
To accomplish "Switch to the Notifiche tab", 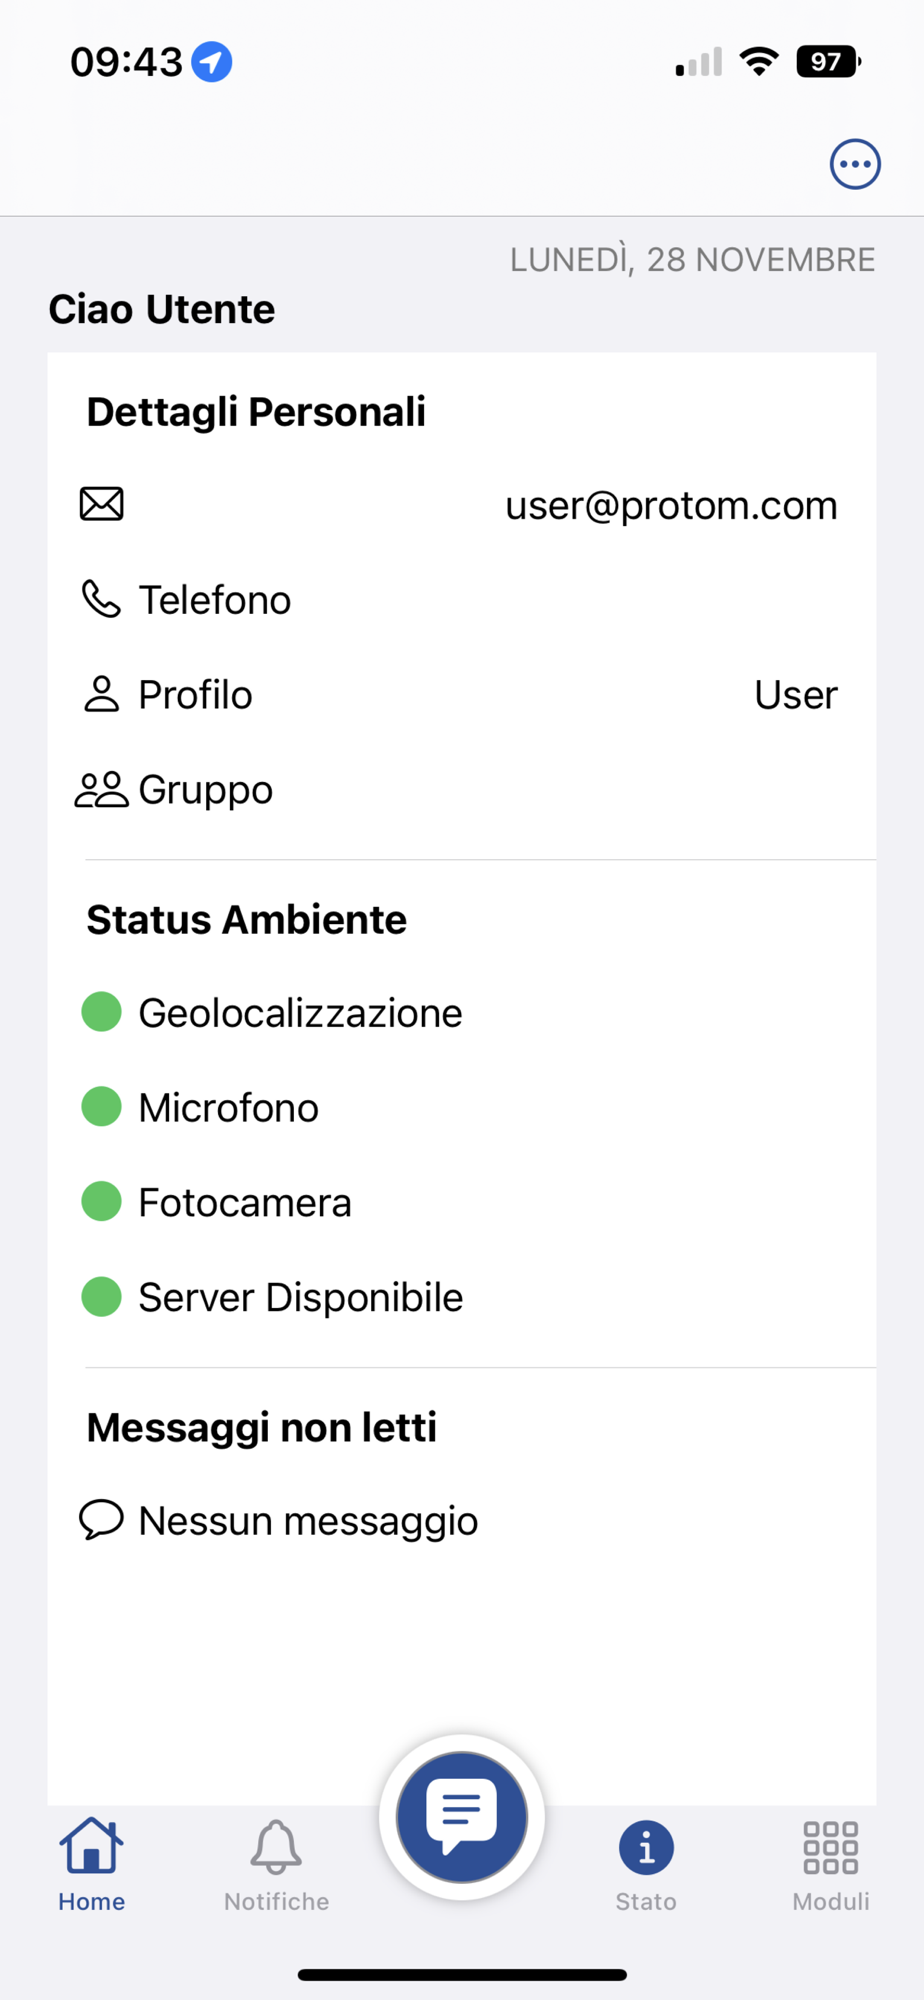I will (x=276, y=1865).
